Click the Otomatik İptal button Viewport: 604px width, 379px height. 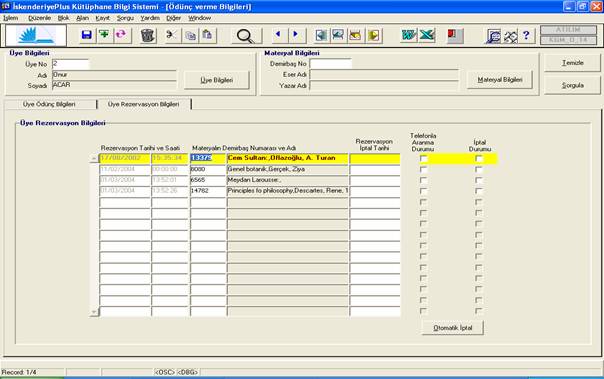click(x=453, y=328)
